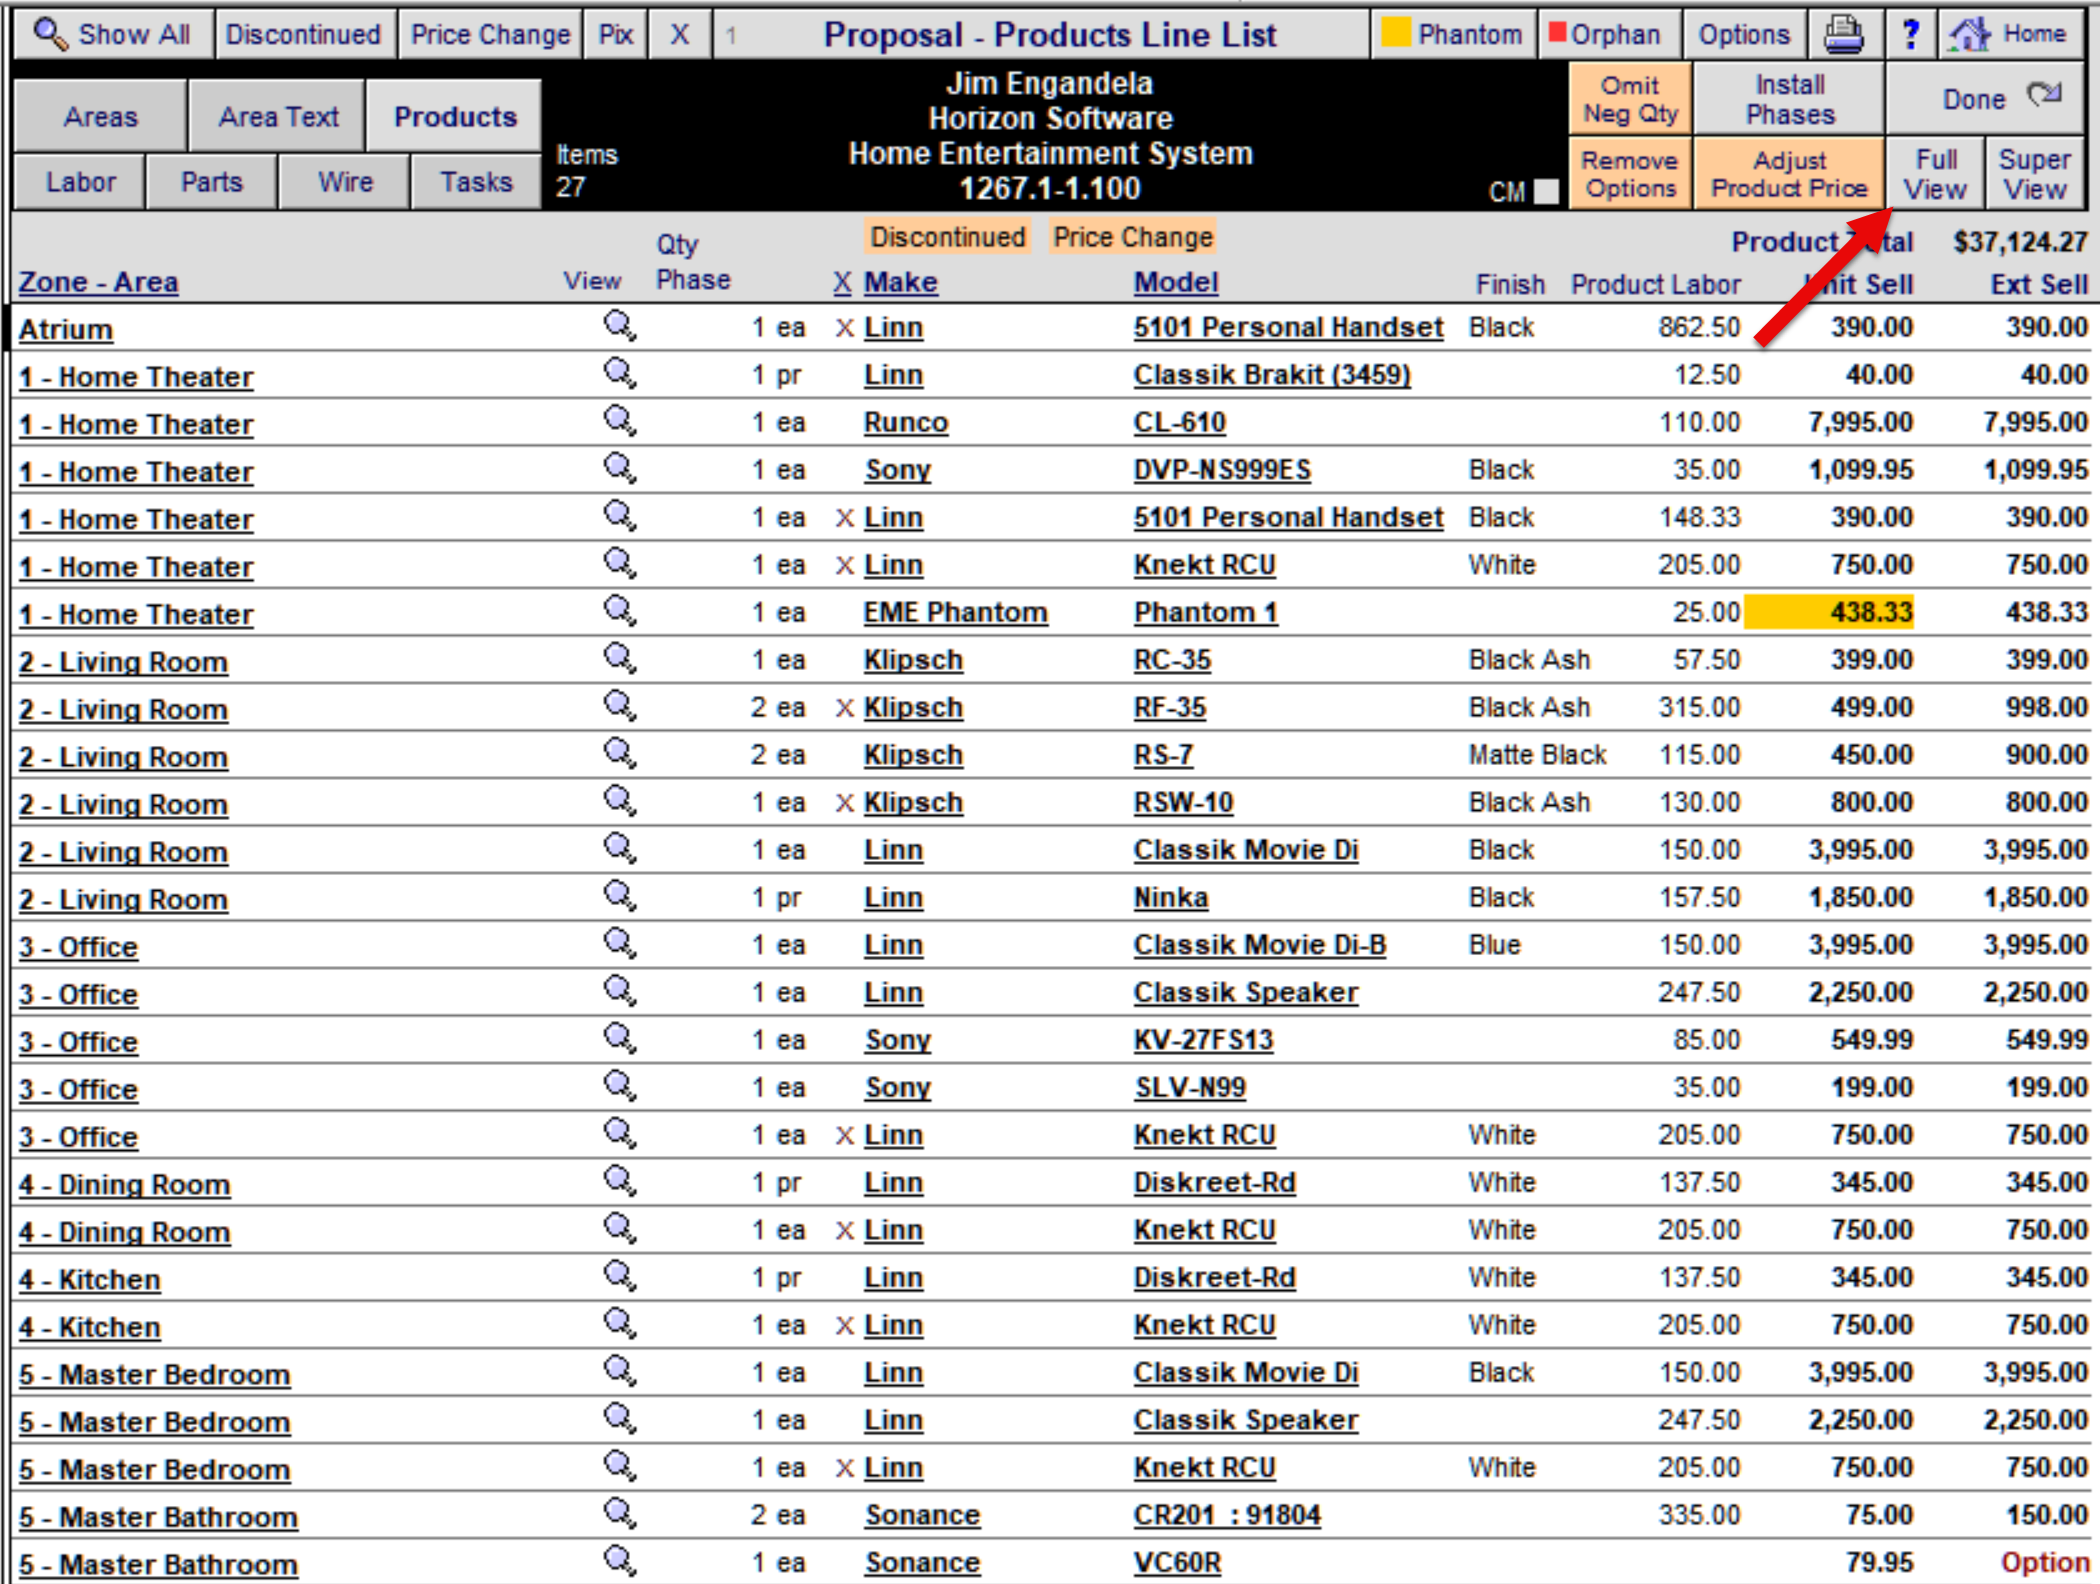Click magnifier for Klipsch RC-35 row
2100x1584 pixels.
pos(620,659)
